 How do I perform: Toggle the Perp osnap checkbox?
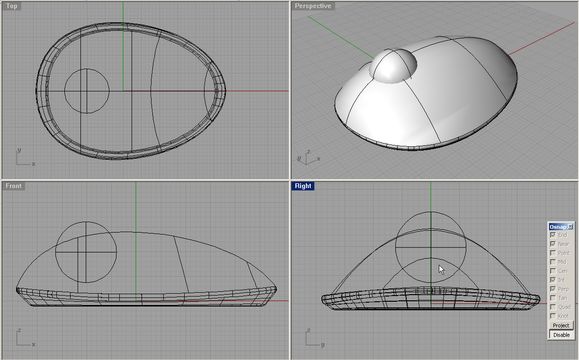point(553,289)
